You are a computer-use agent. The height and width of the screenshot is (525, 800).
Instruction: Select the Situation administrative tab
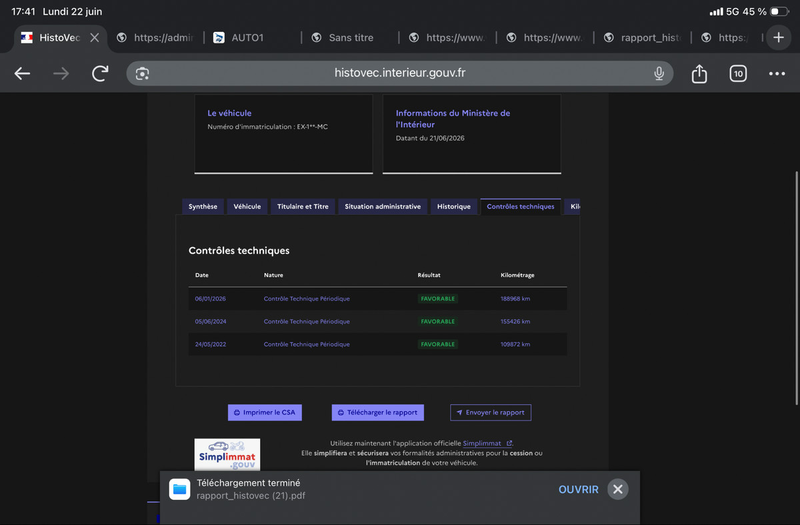[x=382, y=207]
